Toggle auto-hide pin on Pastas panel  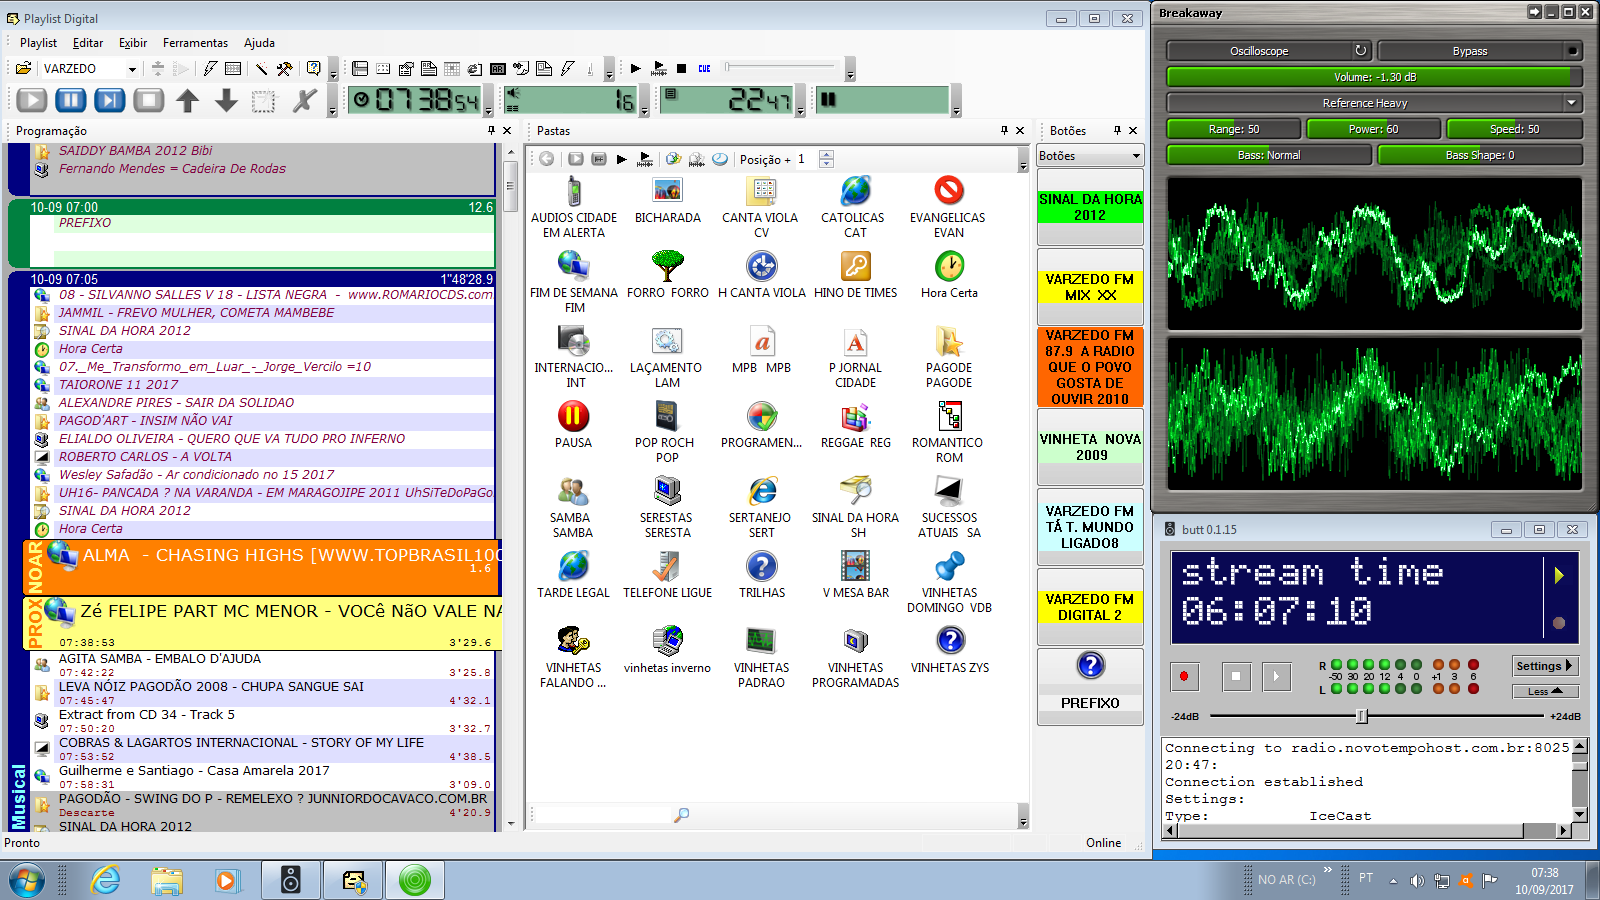[1004, 131]
